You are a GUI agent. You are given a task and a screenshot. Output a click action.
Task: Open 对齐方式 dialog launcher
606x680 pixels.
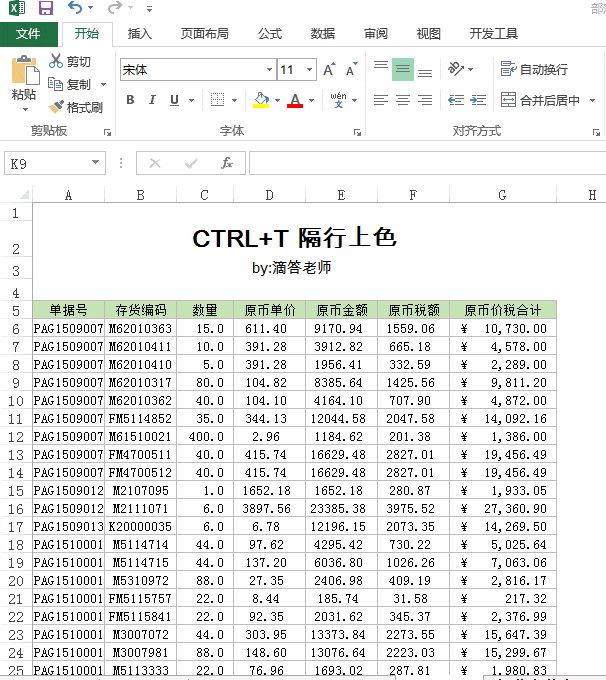596,132
